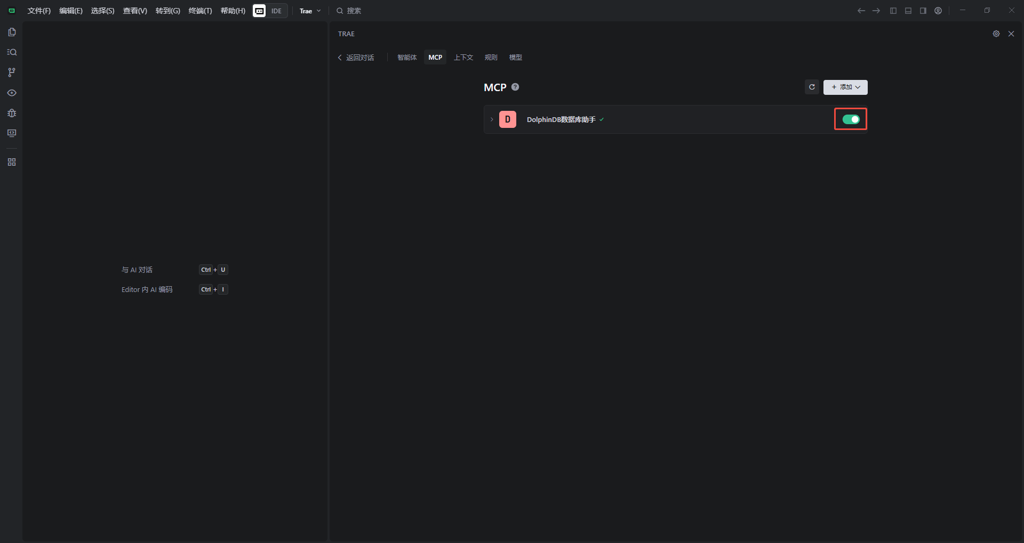Switch to IDE mode in the top toggle
1024x543 pixels.
tap(277, 11)
